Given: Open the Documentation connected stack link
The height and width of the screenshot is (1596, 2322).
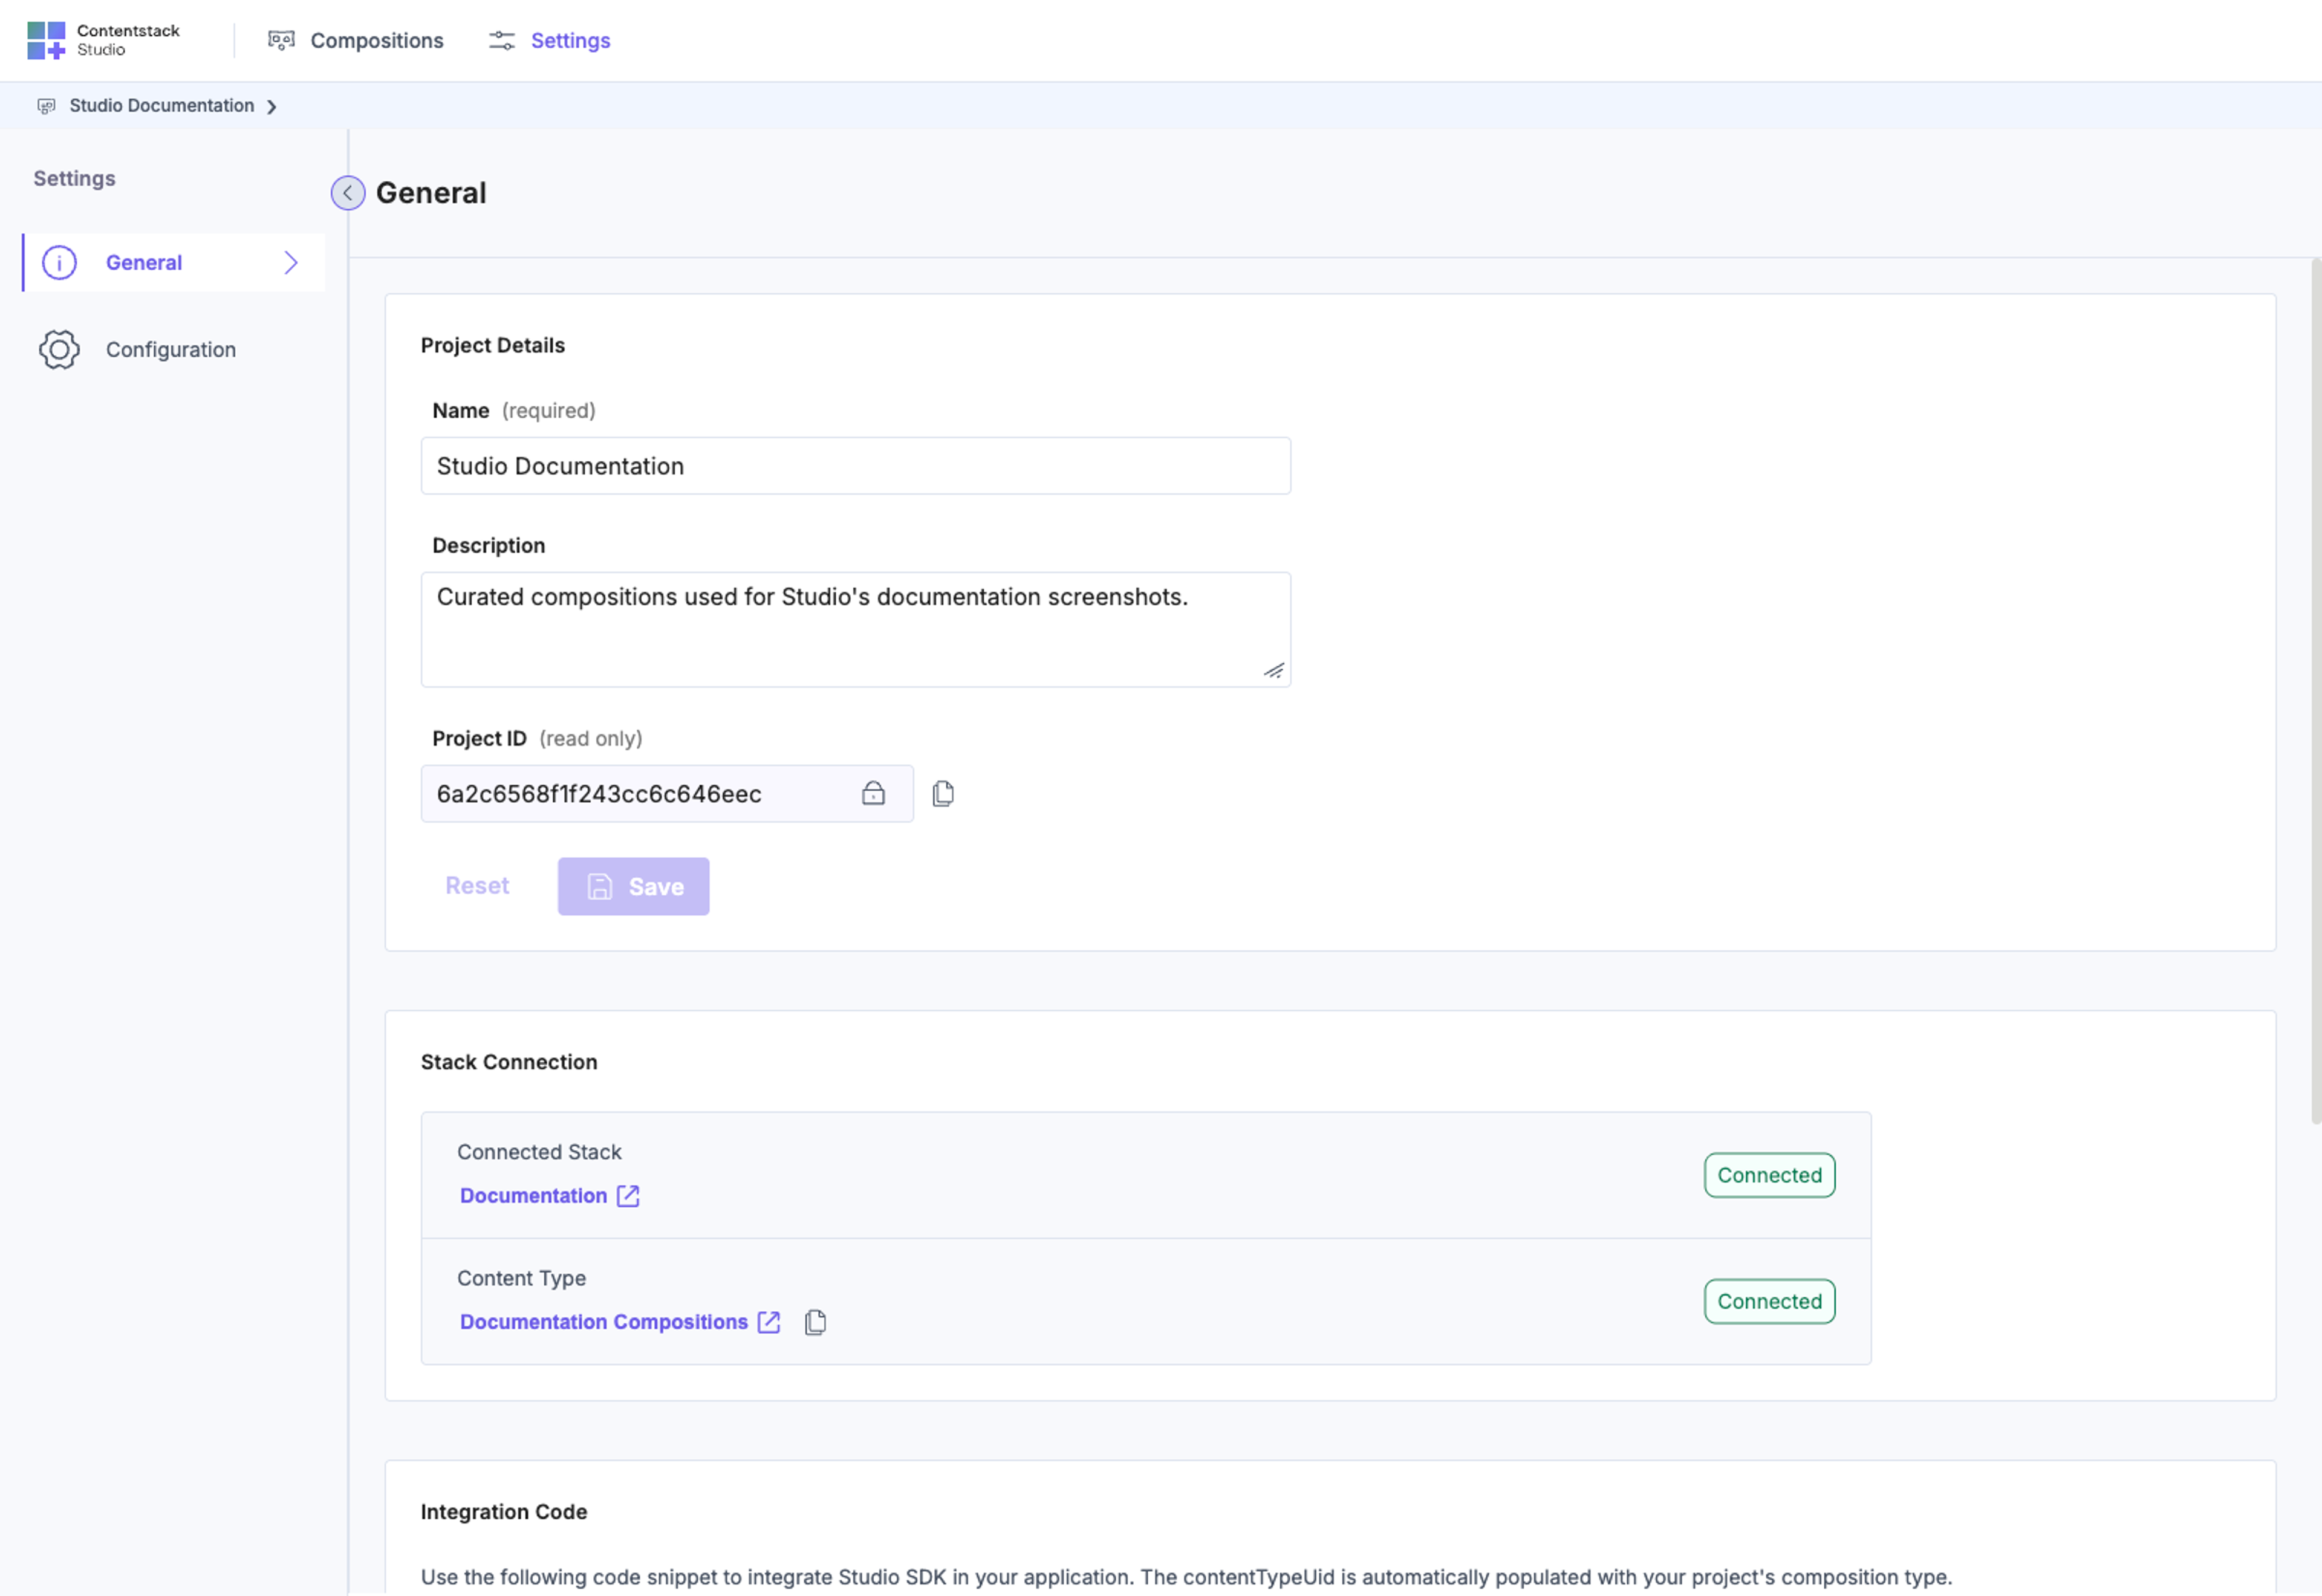Looking at the screenshot, I should tap(533, 1196).
